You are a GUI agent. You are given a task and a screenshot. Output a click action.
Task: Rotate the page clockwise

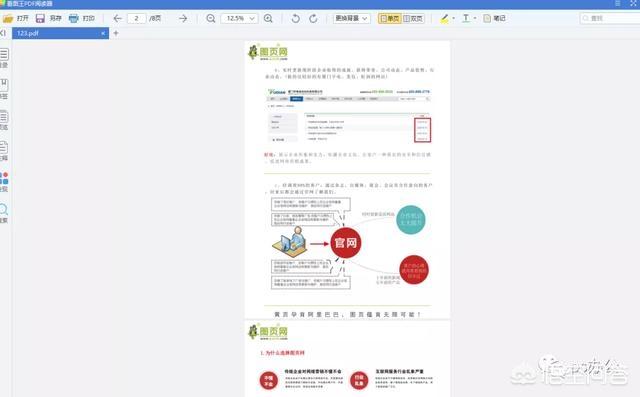coord(313,18)
